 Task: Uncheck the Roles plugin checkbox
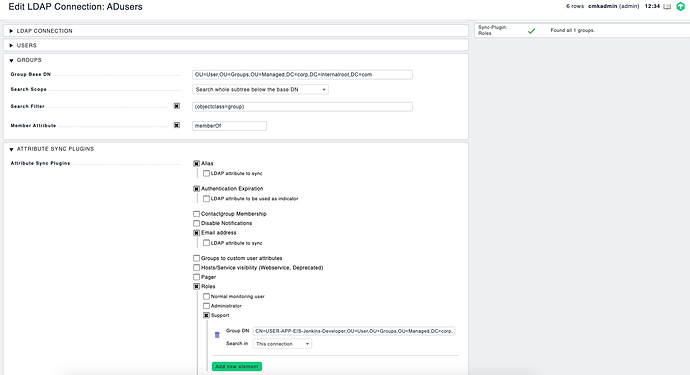point(196,287)
